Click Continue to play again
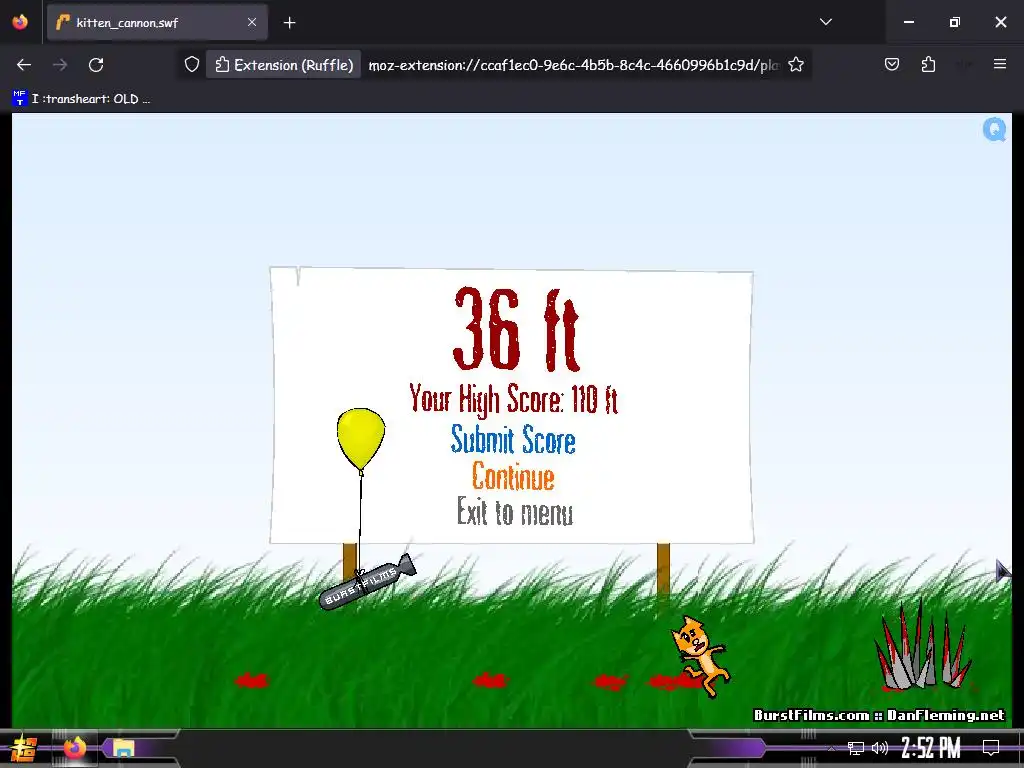Image resolution: width=1024 pixels, height=768 pixels. click(513, 476)
